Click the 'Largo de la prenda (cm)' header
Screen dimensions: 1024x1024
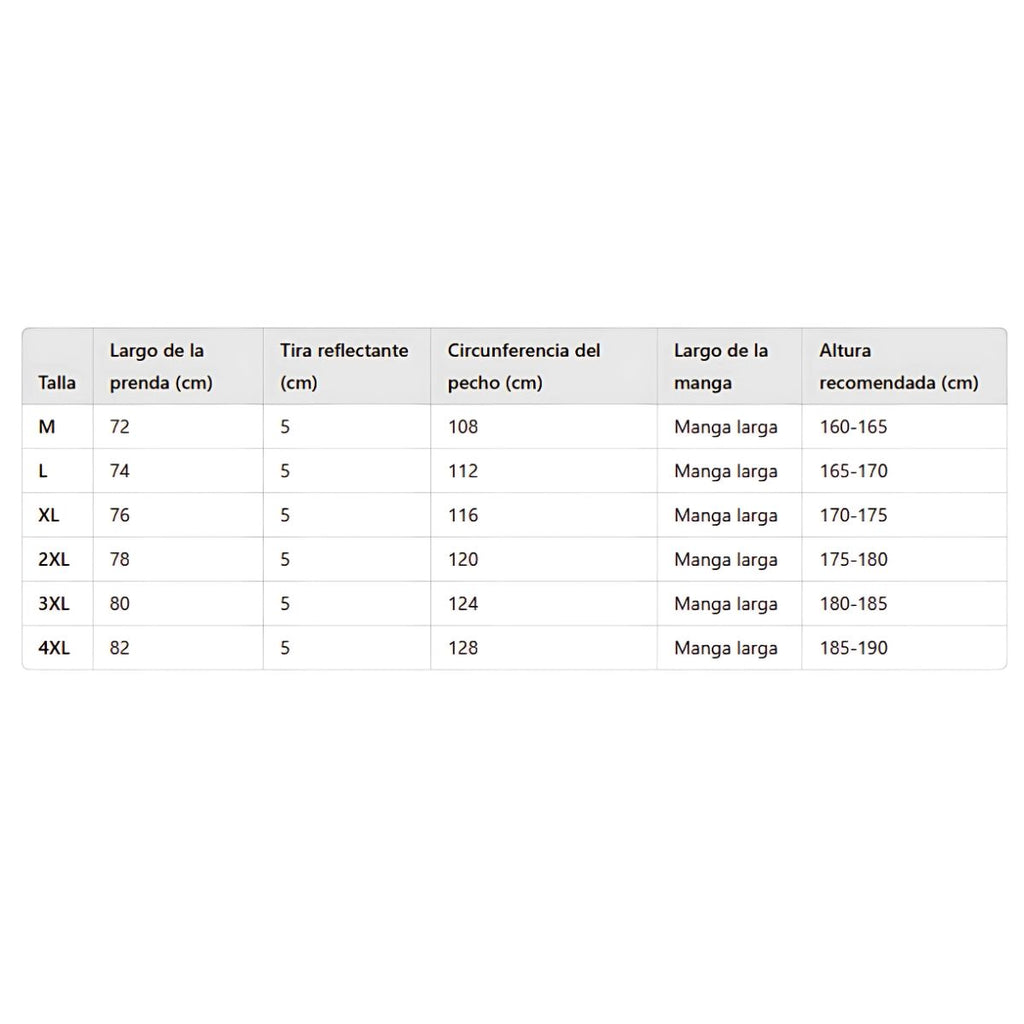click(x=161, y=366)
